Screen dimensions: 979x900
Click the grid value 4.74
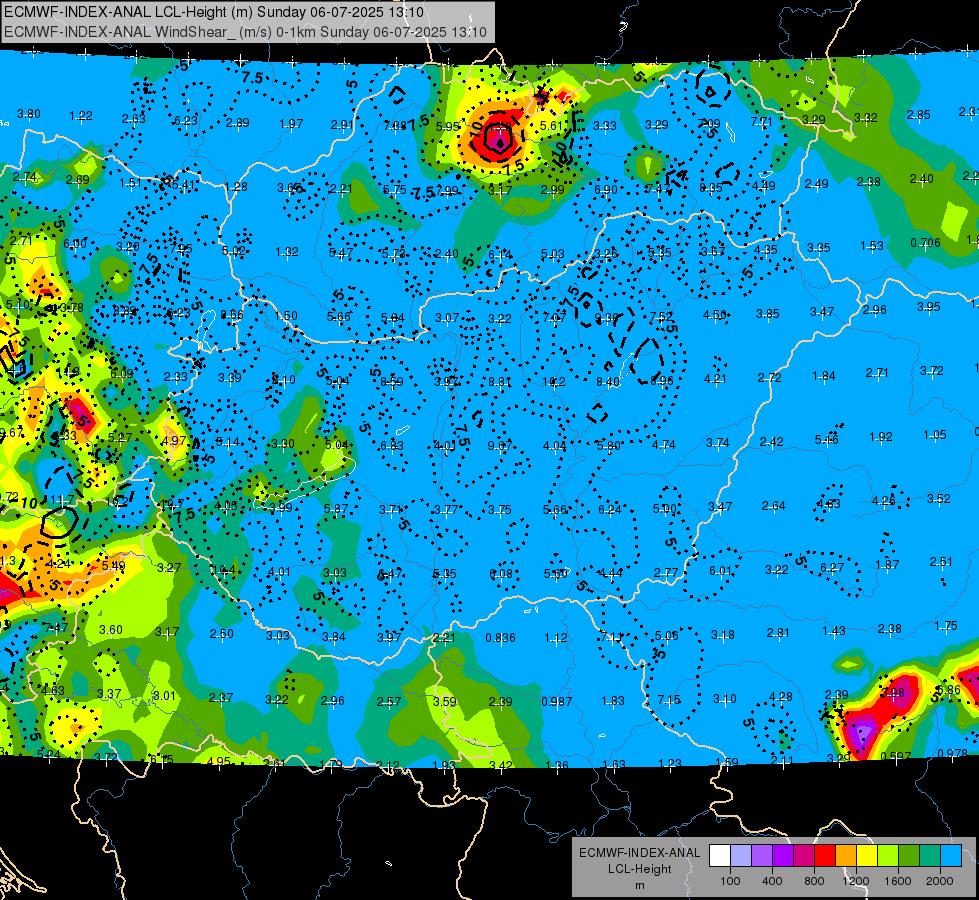664,445
